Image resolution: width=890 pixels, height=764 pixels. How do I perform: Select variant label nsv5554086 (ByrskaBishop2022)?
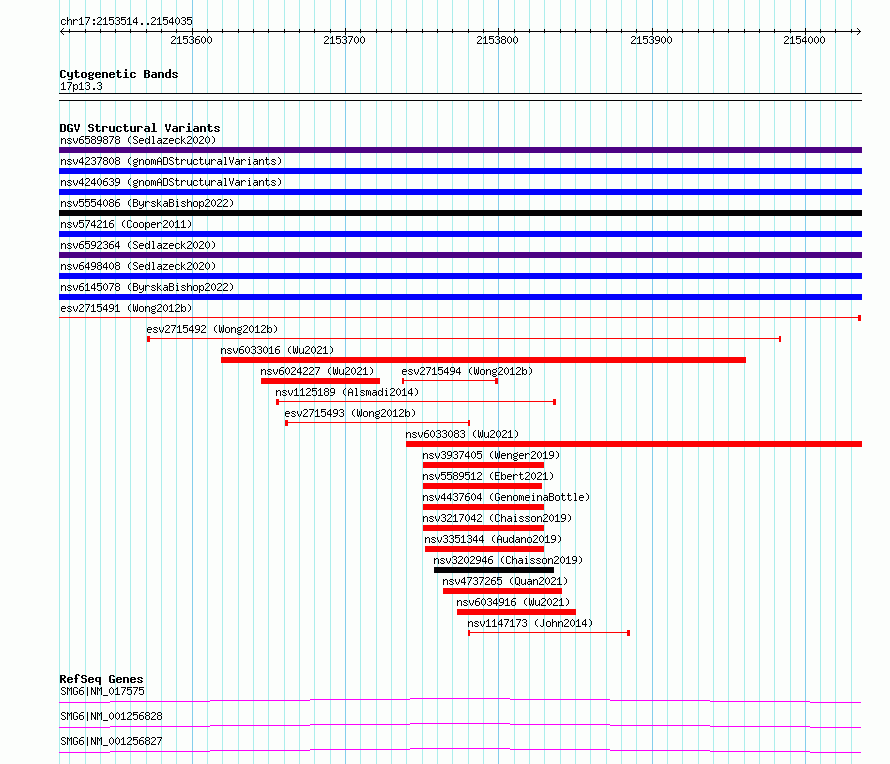pos(147,203)
